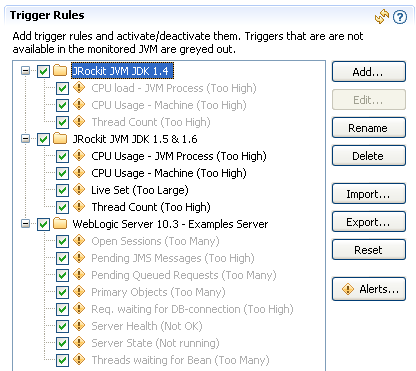Click warning icon beside Primary Objects (Too Many)

click(x=79, y=292)
